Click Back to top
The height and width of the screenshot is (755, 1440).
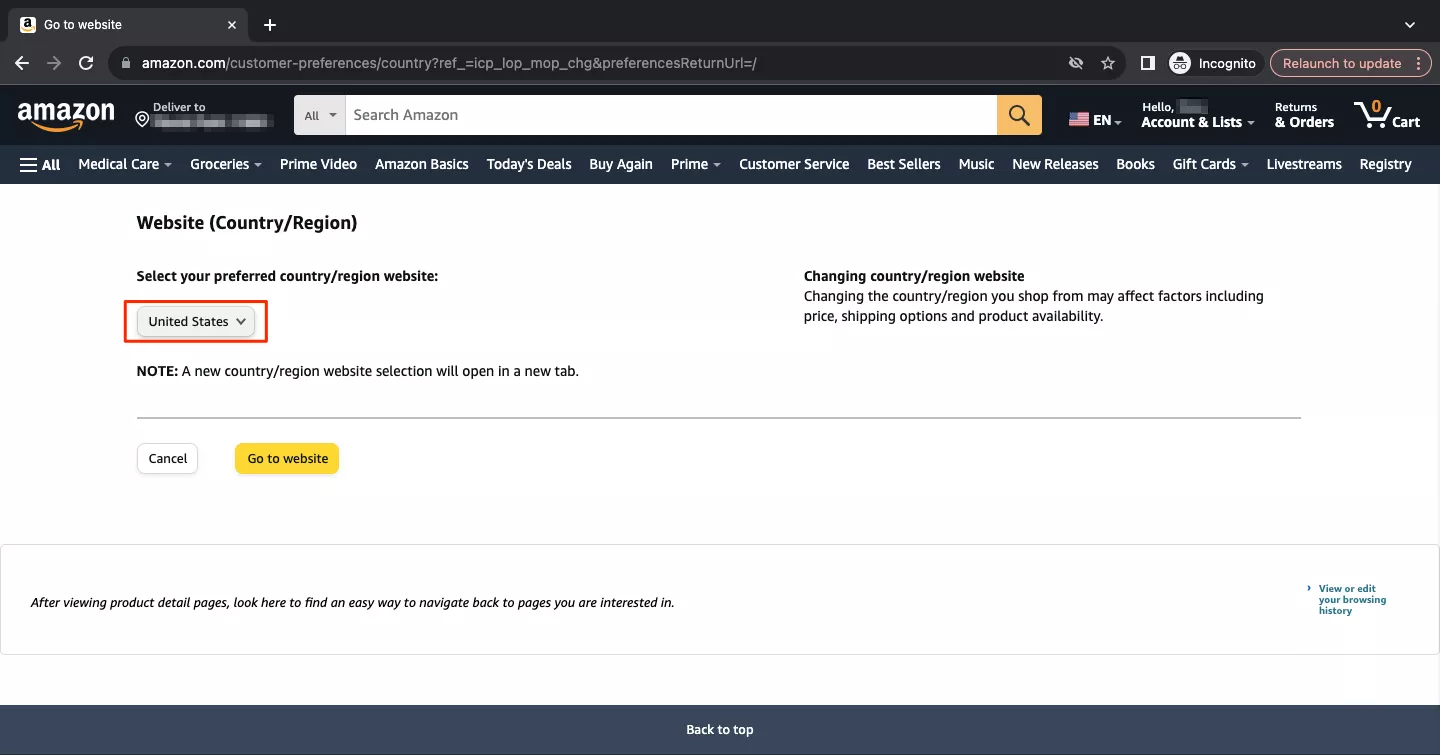pyautogui.click(x=720, y=729)
